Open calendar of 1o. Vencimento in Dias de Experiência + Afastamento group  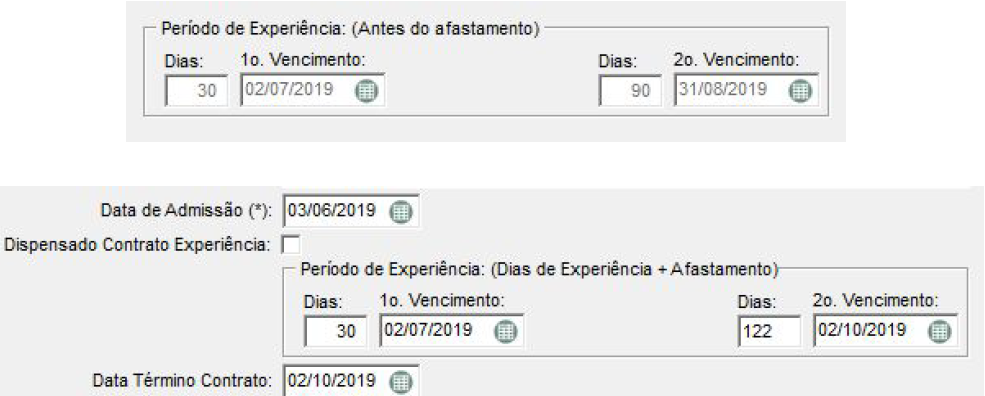505,330
